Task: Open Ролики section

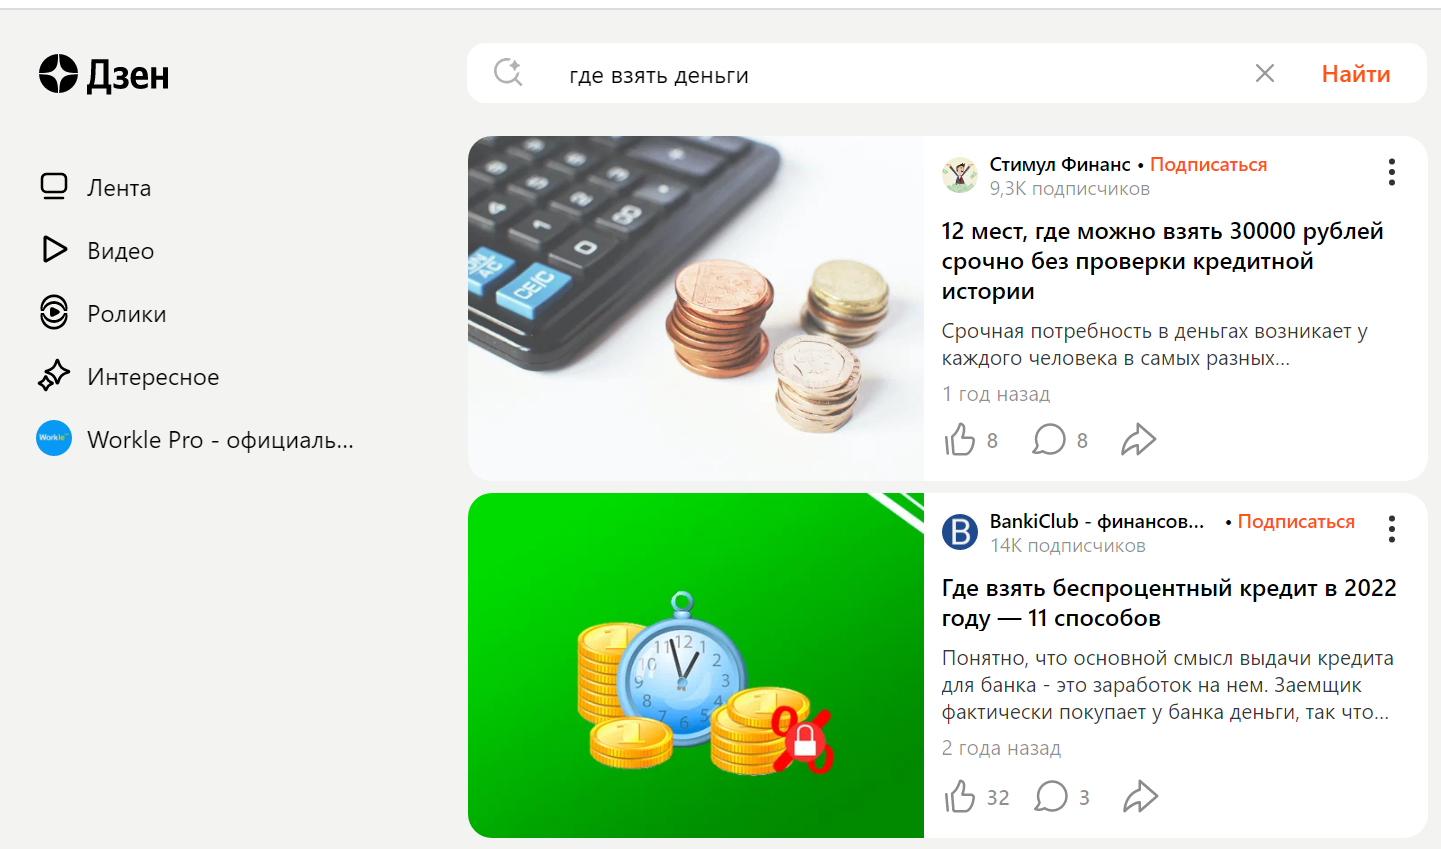Action: 102,313
